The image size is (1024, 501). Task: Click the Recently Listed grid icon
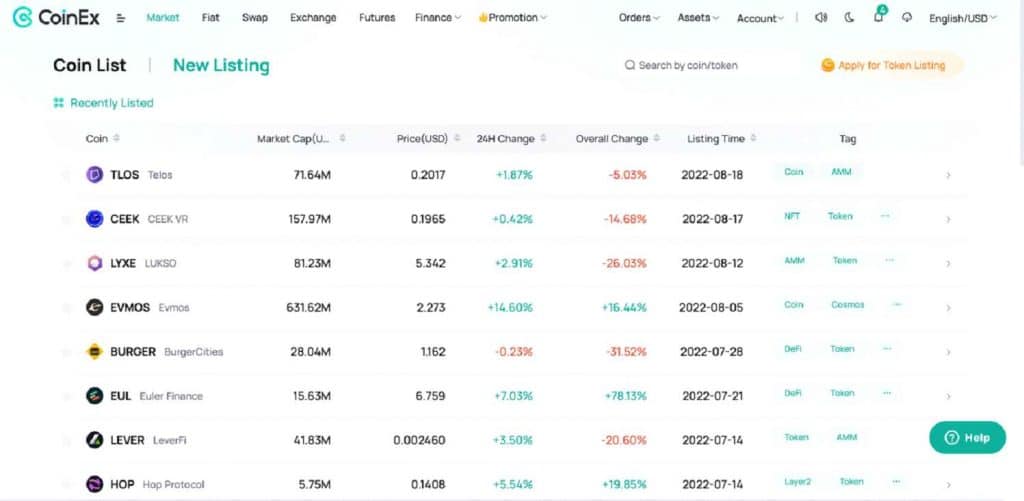(x=59, y=103)
